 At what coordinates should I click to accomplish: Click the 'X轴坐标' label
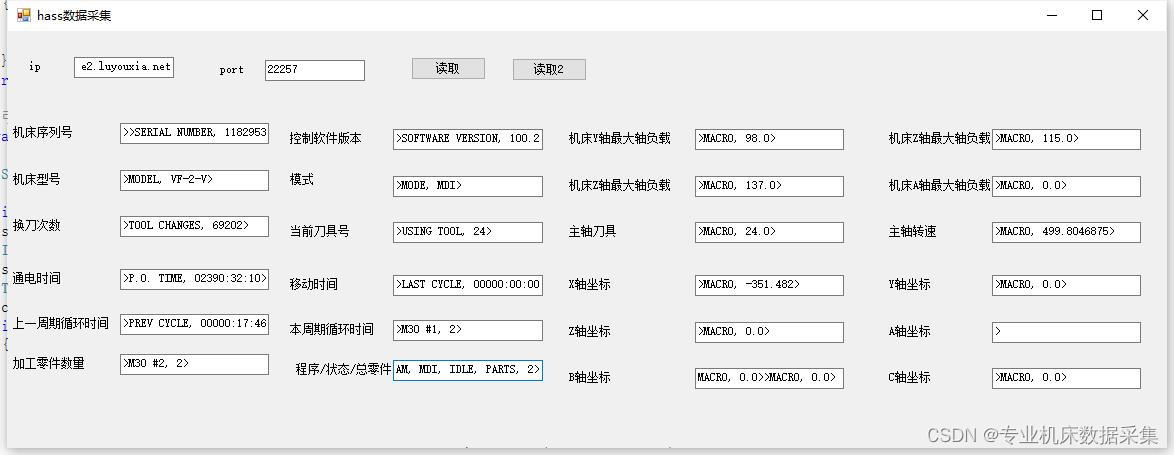coord(590,284)
